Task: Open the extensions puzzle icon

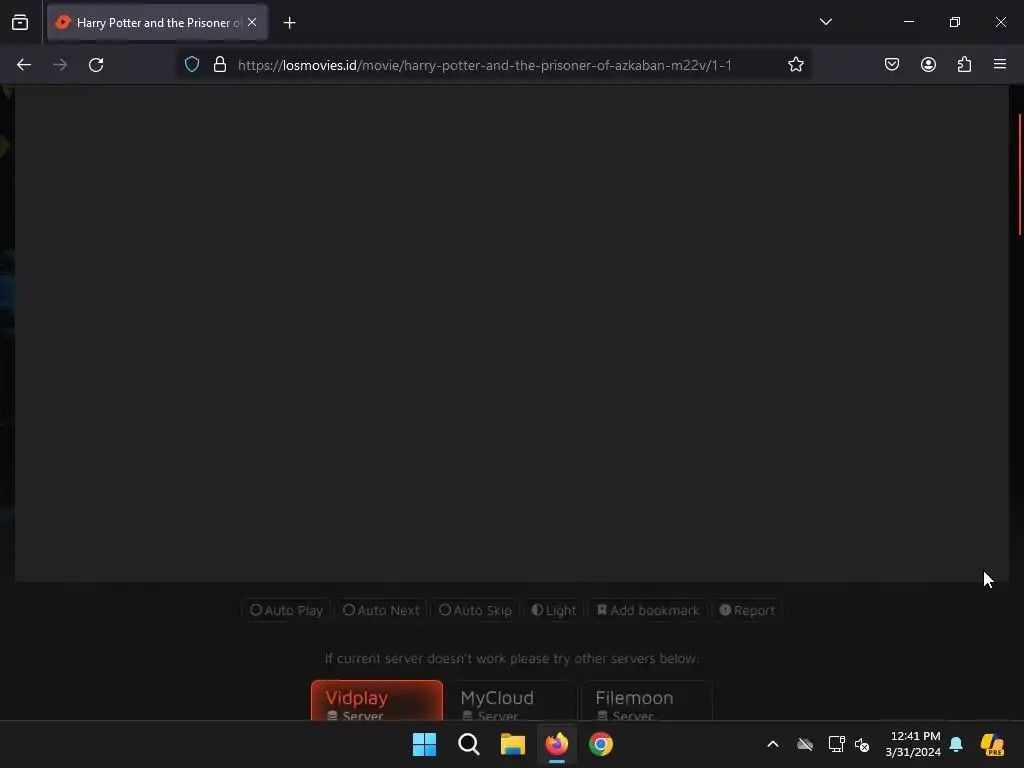Action: (964, 65)
